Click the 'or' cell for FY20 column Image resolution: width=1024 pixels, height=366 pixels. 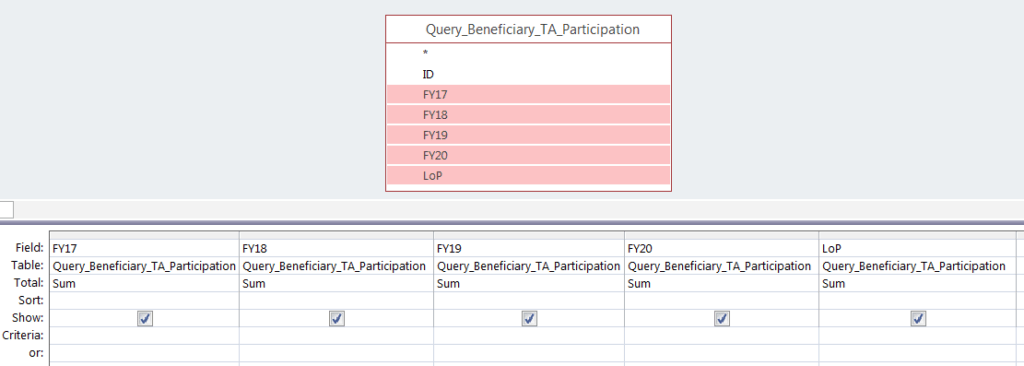[722, 353]
